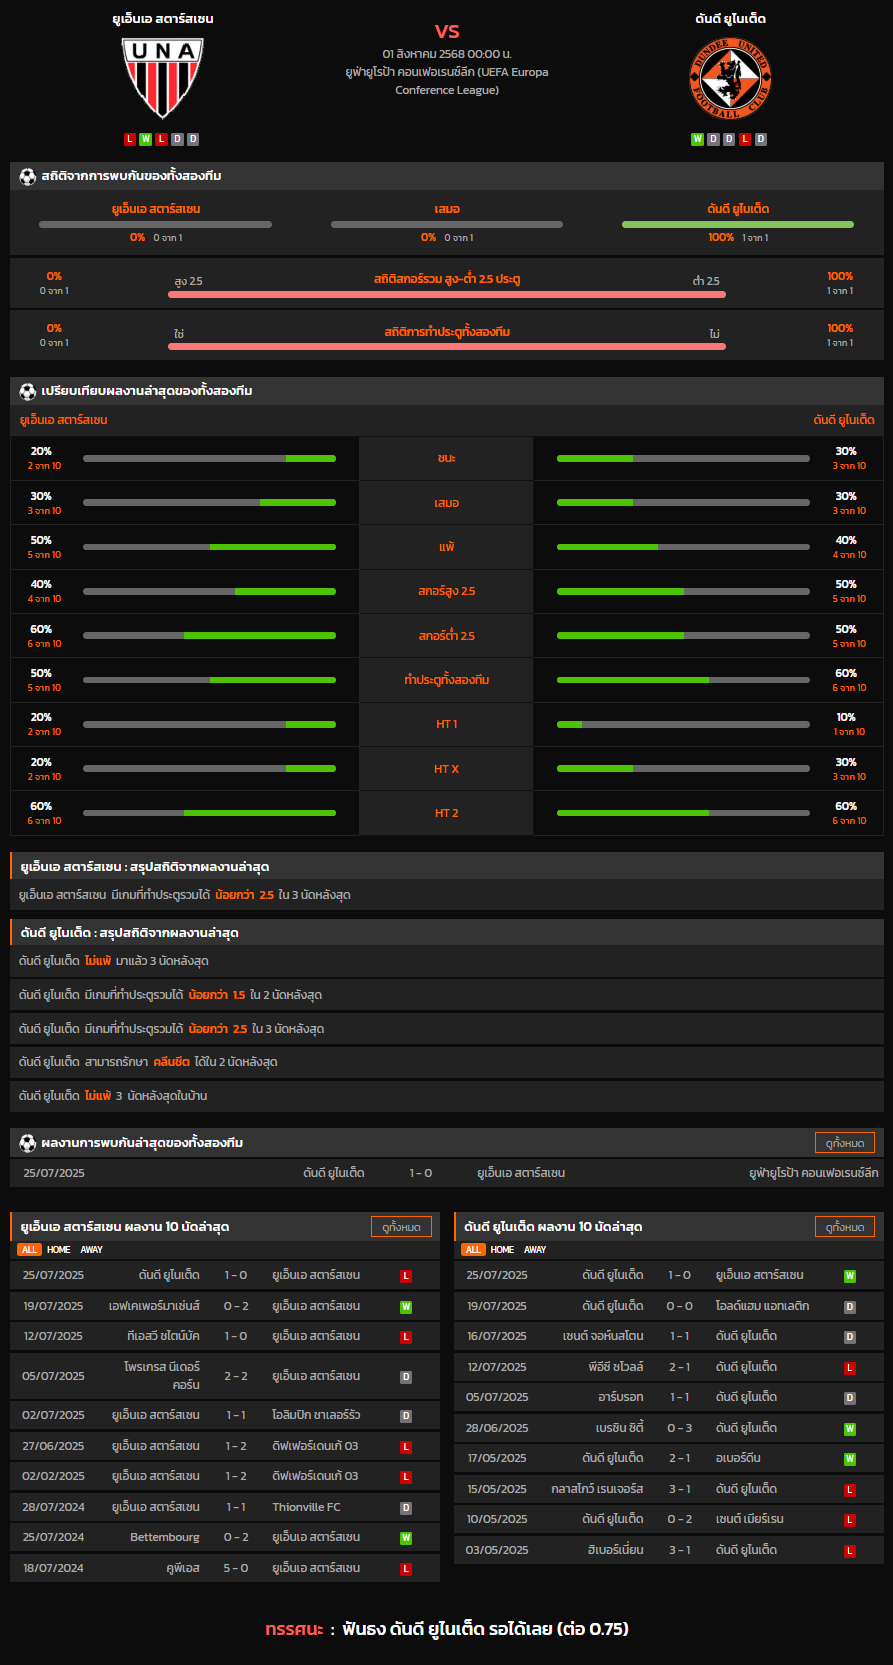Click 5 - 0 score on 18/07/2024 row
Viewport: 893px width, 1665px height.
236,1568
